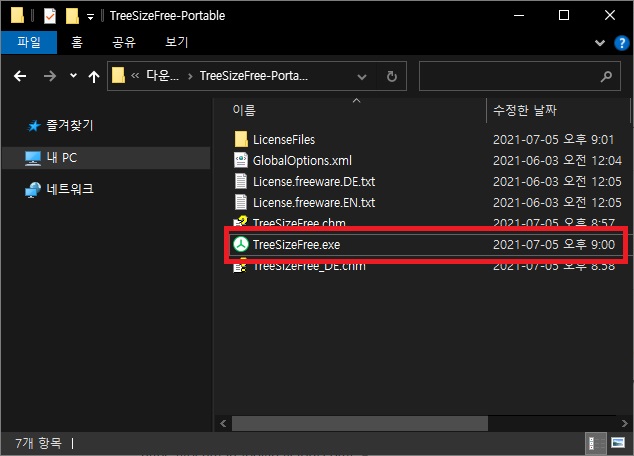The width and height of the screenshot is (634, 456).
Task: Click into the search box
Action: 520,76
